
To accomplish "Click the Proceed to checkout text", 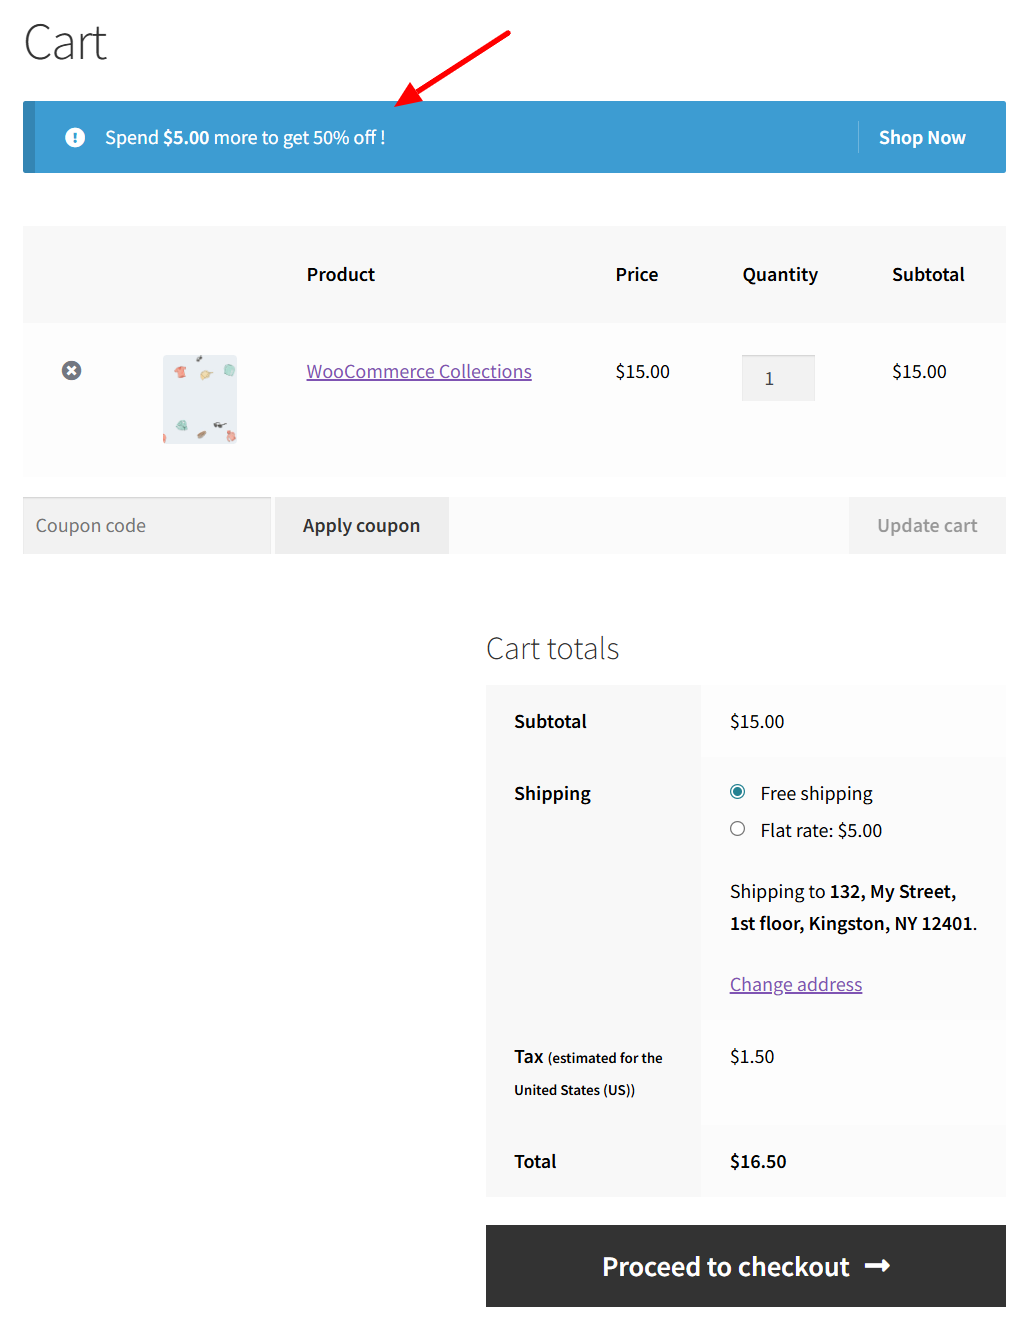I will (725, 1267).
